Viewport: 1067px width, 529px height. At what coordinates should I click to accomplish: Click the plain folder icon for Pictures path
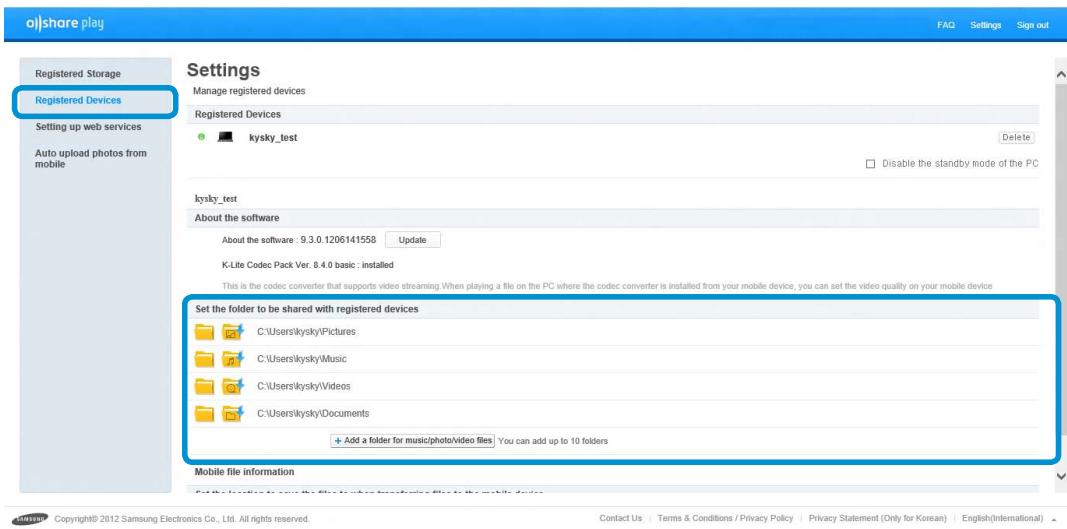click(x=204, y=332)
